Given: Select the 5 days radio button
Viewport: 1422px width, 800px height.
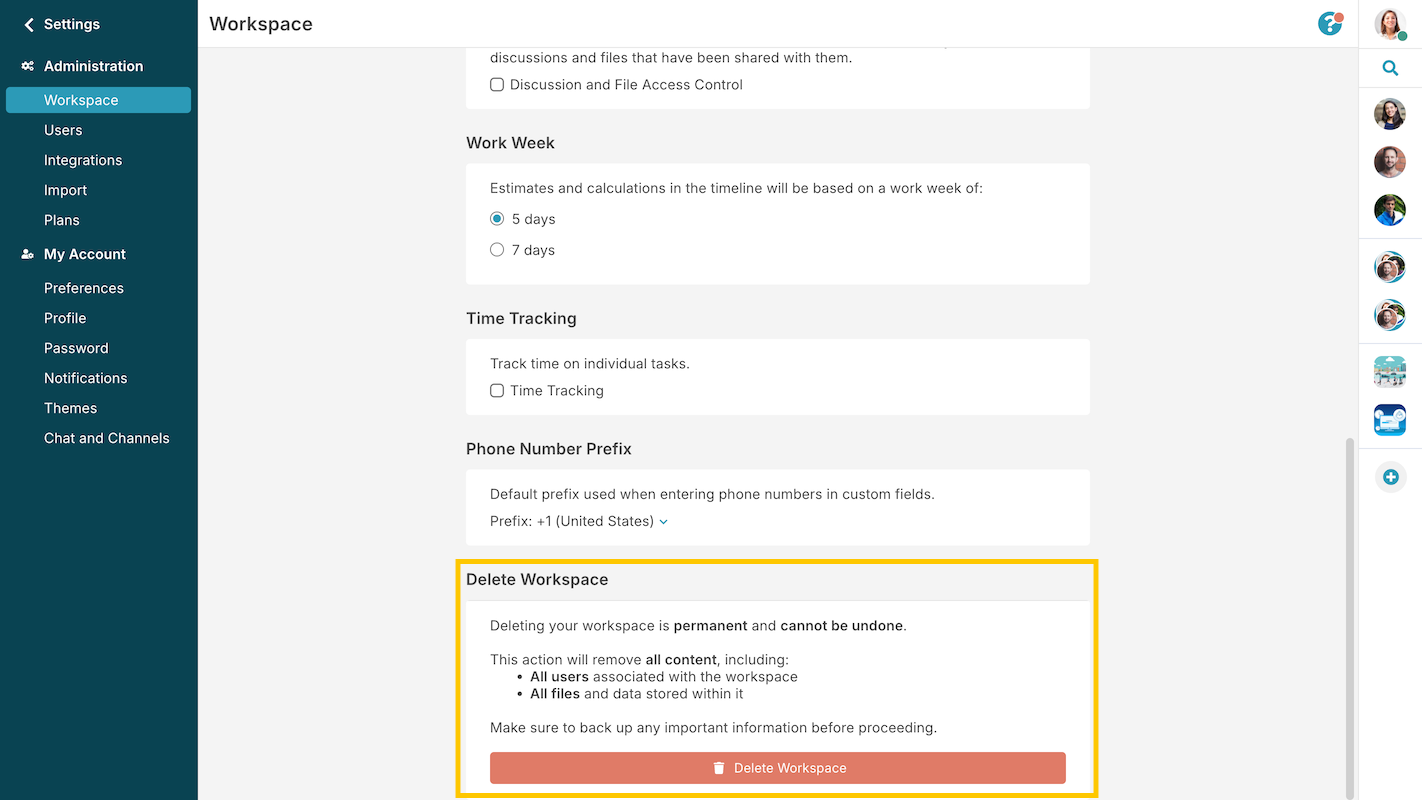Looking at the screenshot, I should pos(497,219).
